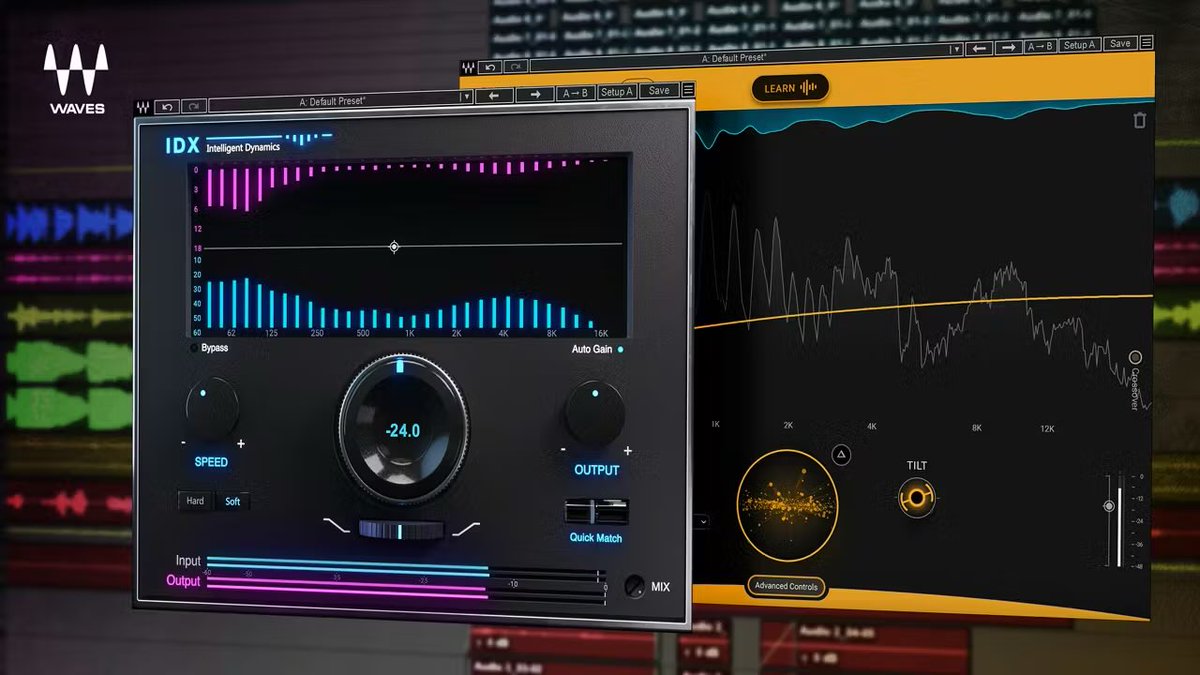Expand small chevron dropdown beside circle display
The image size is (1200, 675).
[x=703, y=521]
